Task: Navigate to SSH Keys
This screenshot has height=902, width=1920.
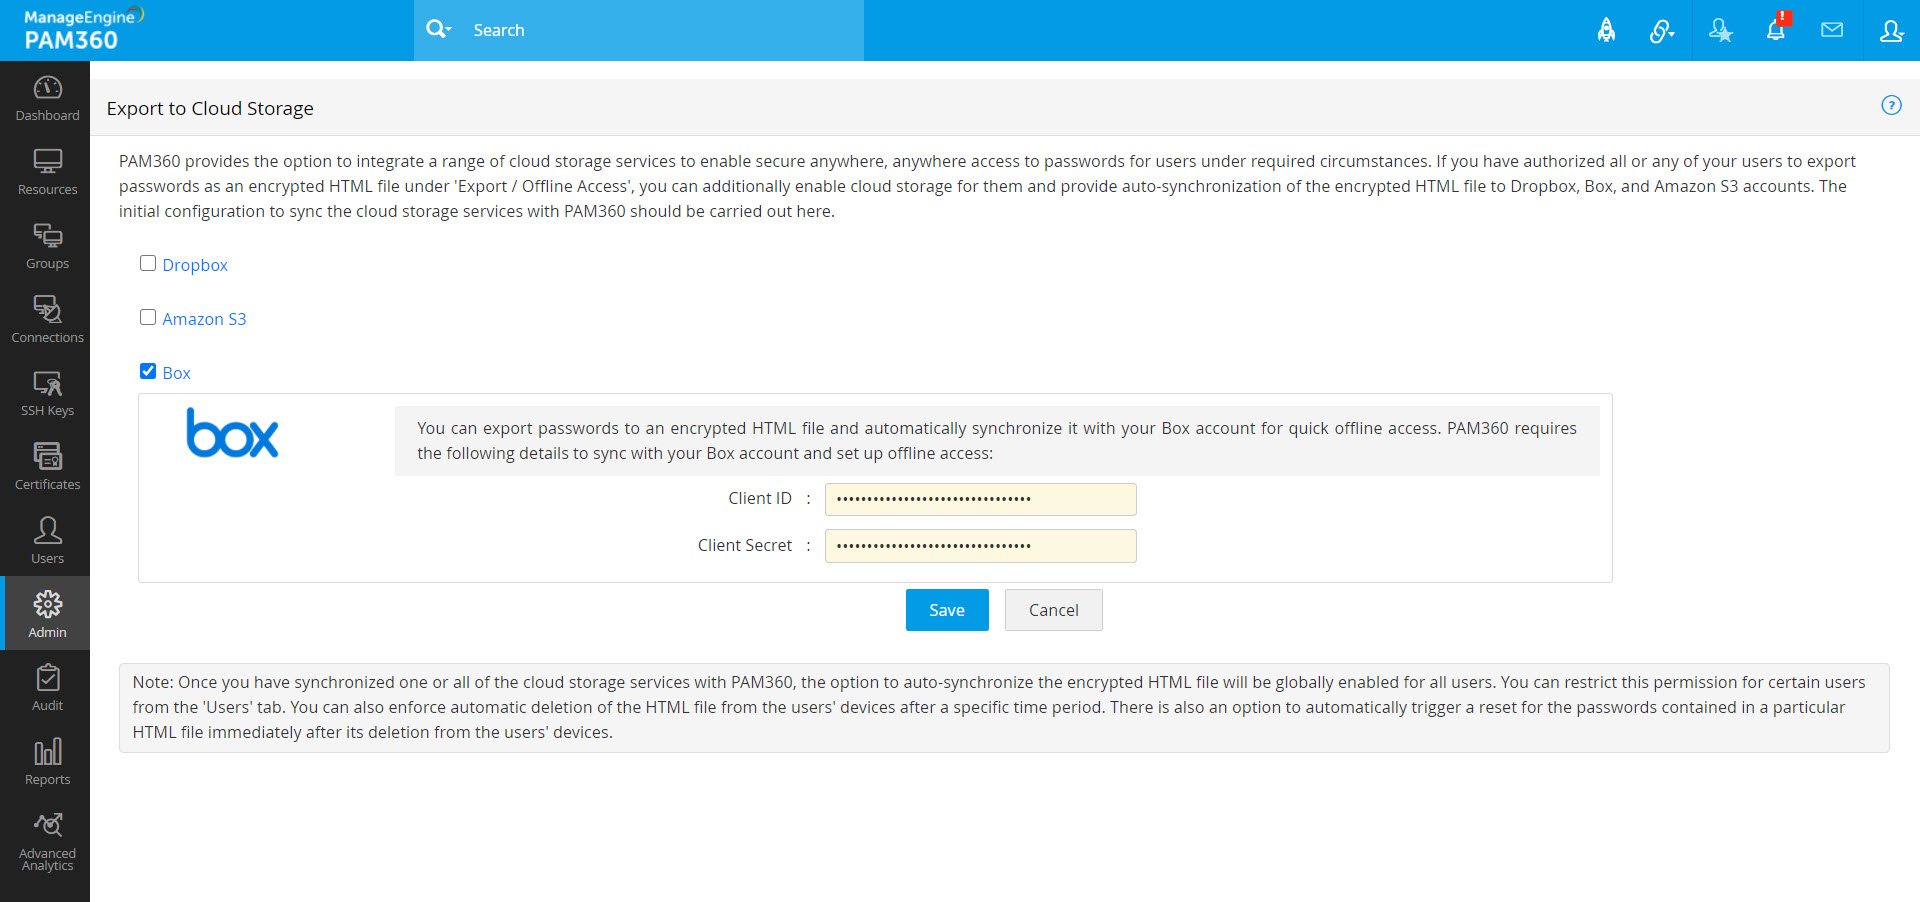Action: click(x=47, y=393)
